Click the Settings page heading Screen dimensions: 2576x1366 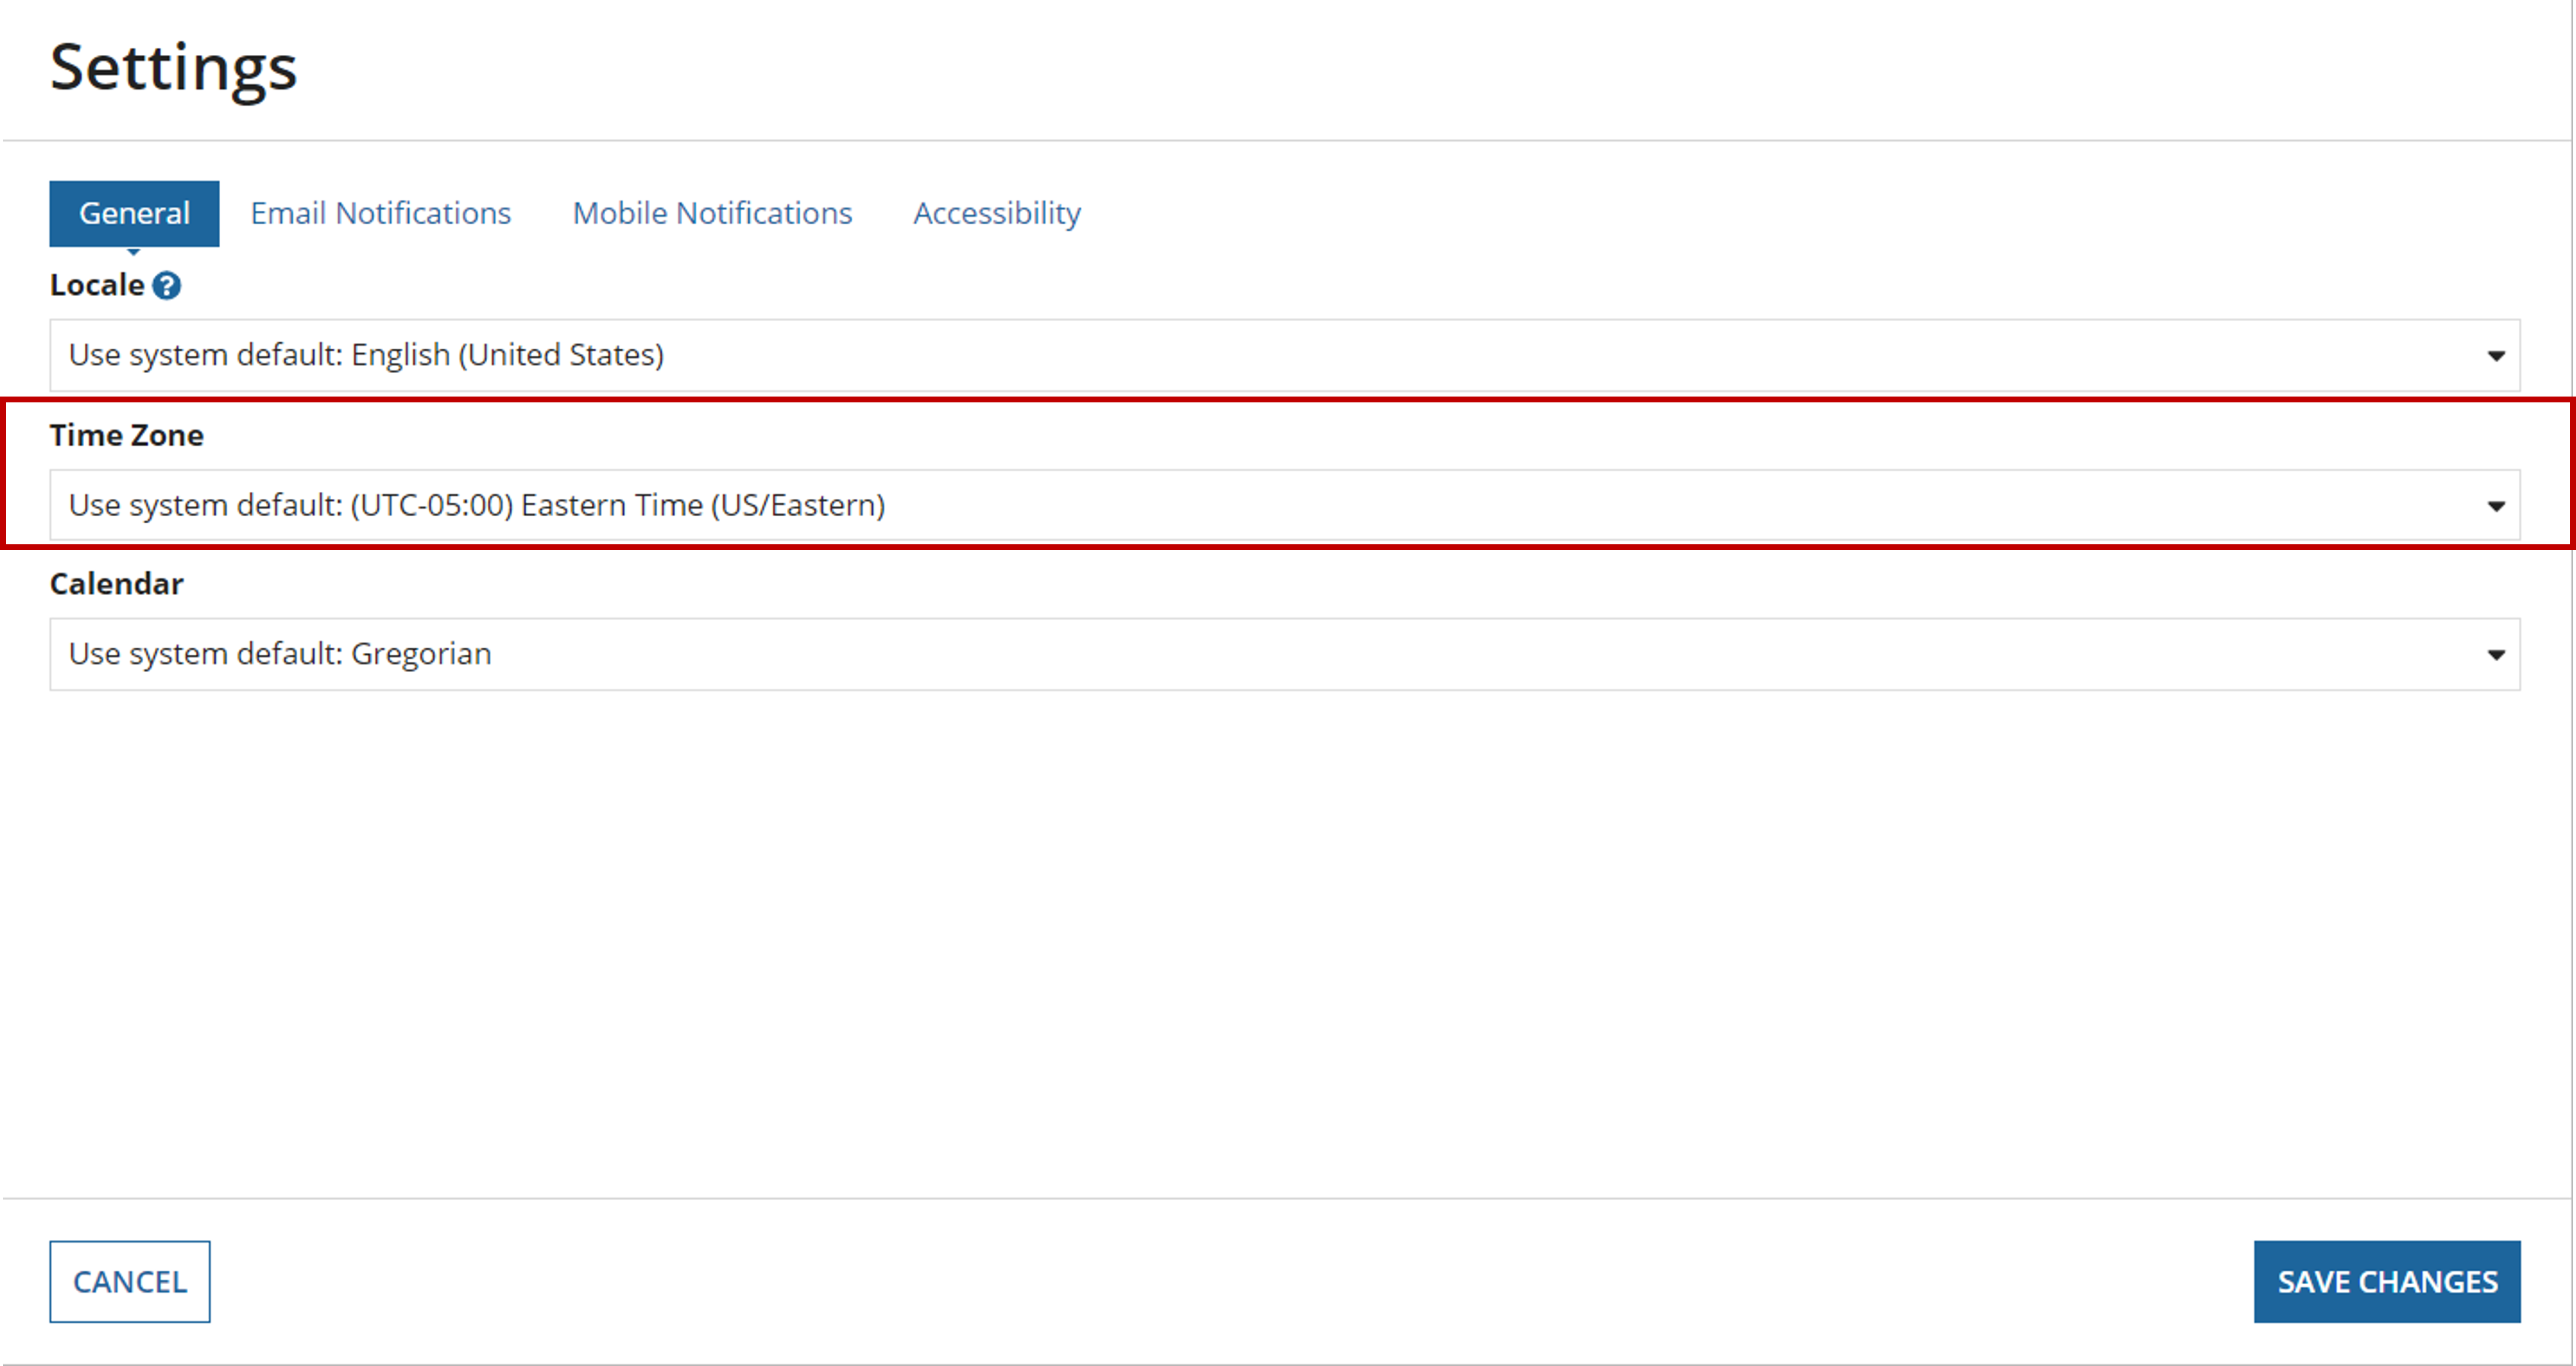tap(174, 68)
